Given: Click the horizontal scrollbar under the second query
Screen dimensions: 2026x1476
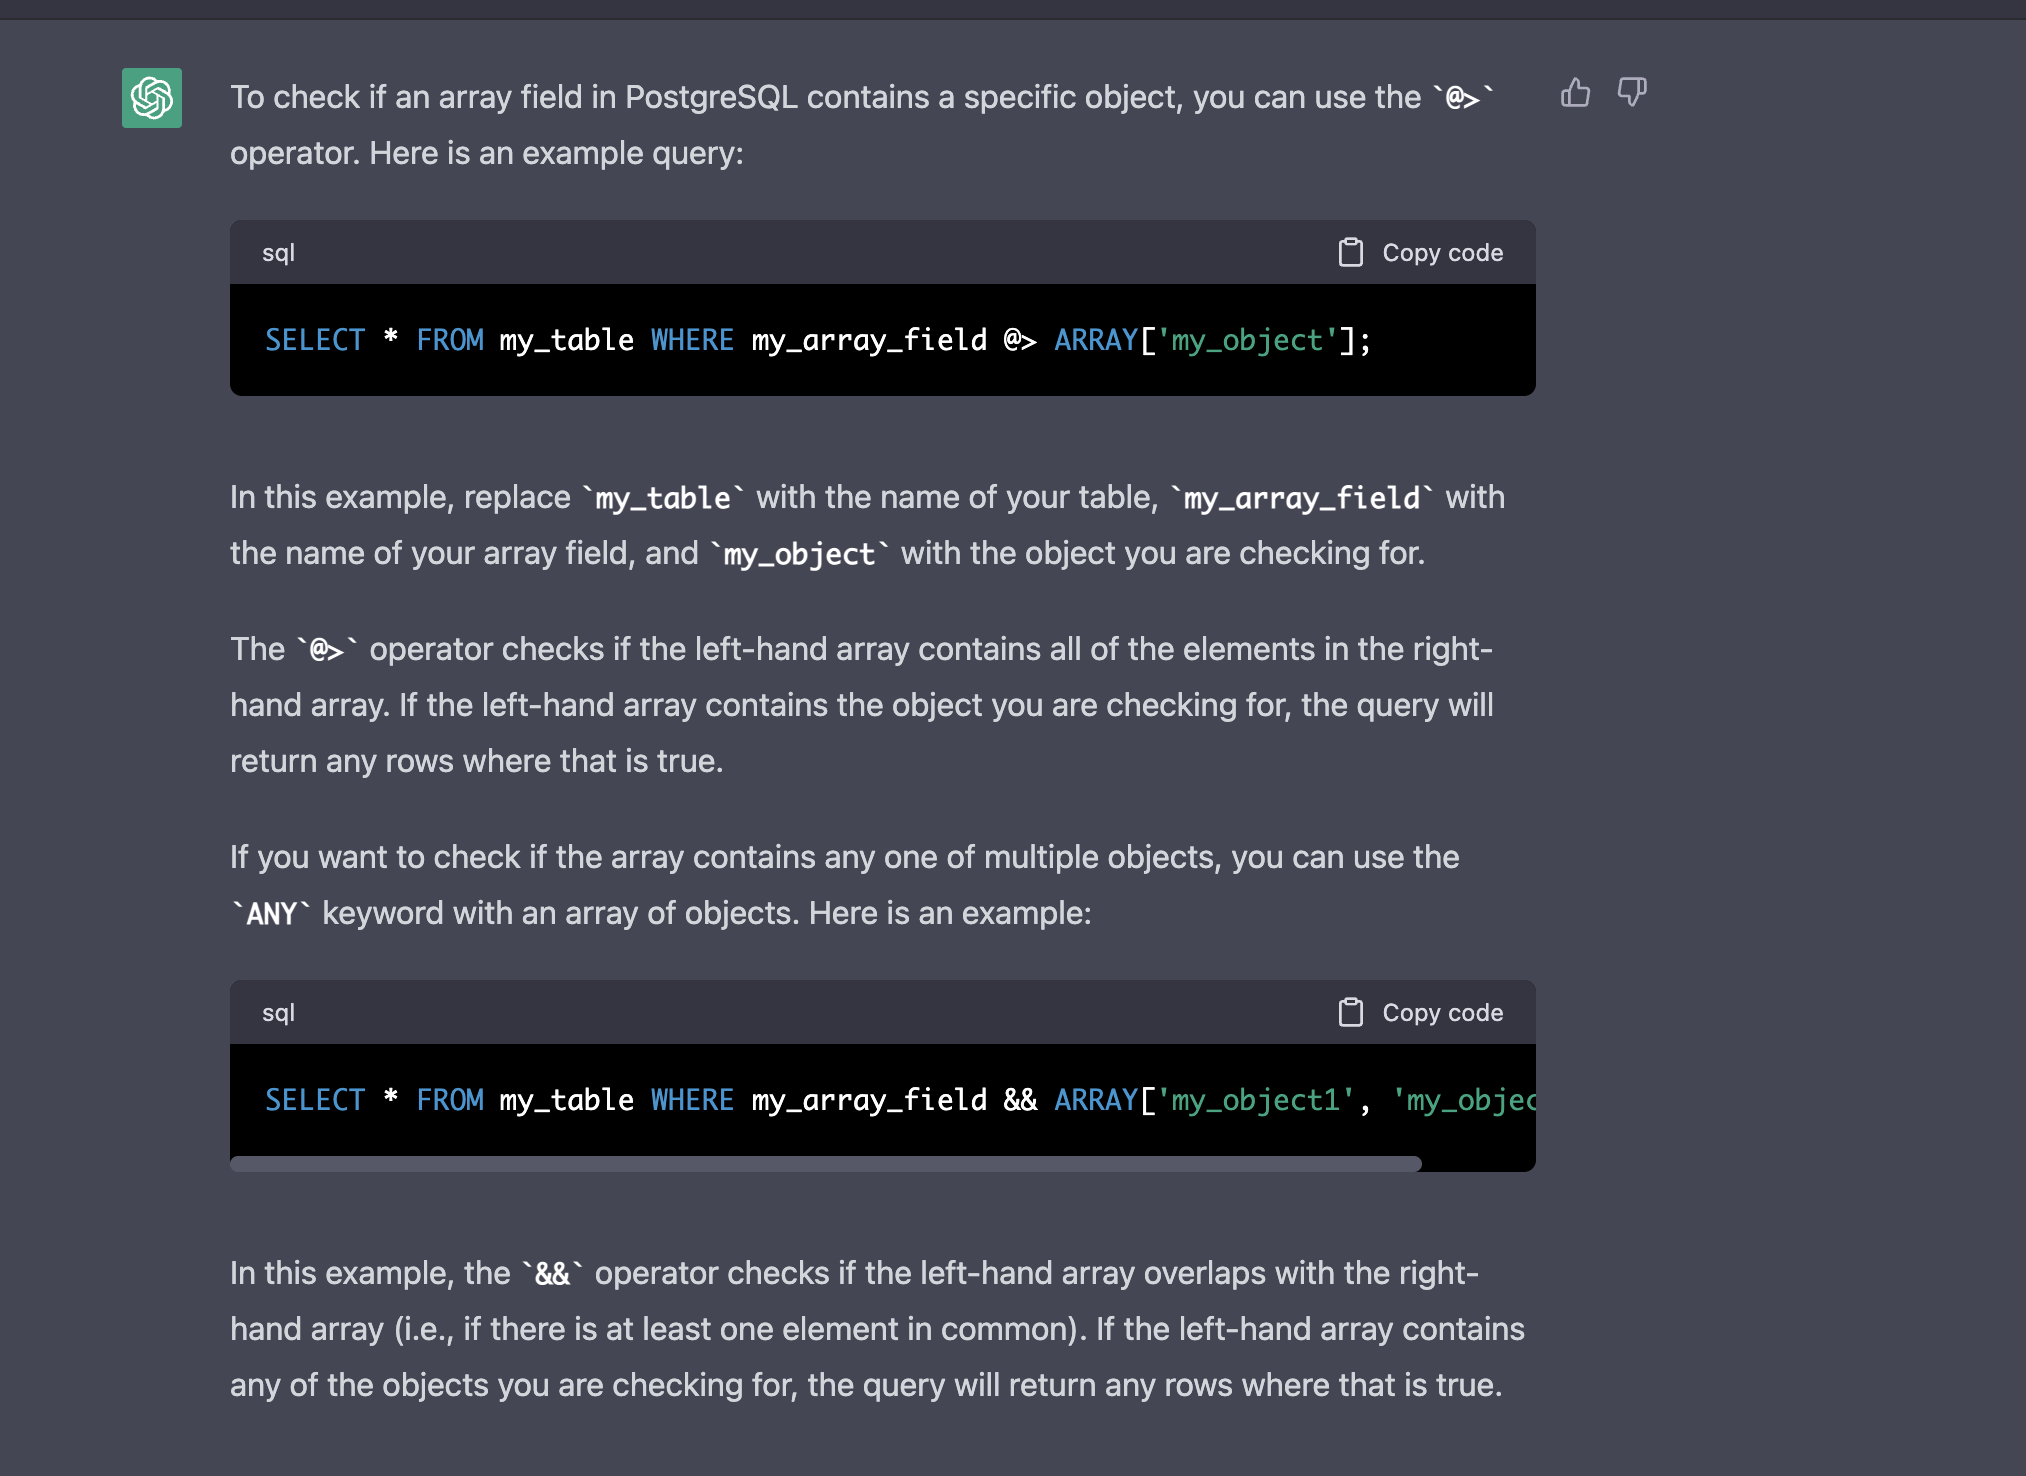Looking at the screenshot, I should (825, 1162).
